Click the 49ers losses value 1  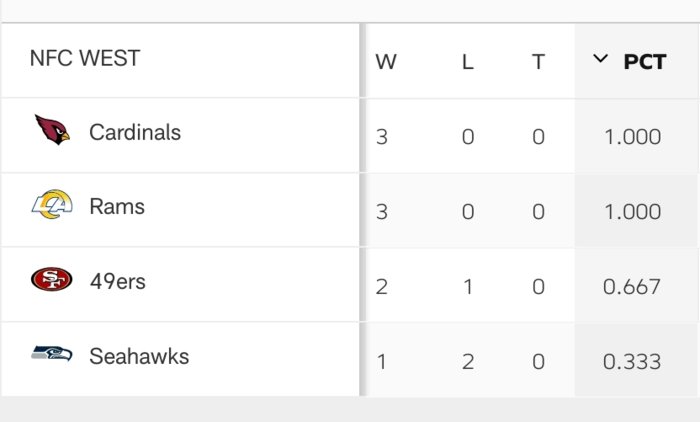467,287
